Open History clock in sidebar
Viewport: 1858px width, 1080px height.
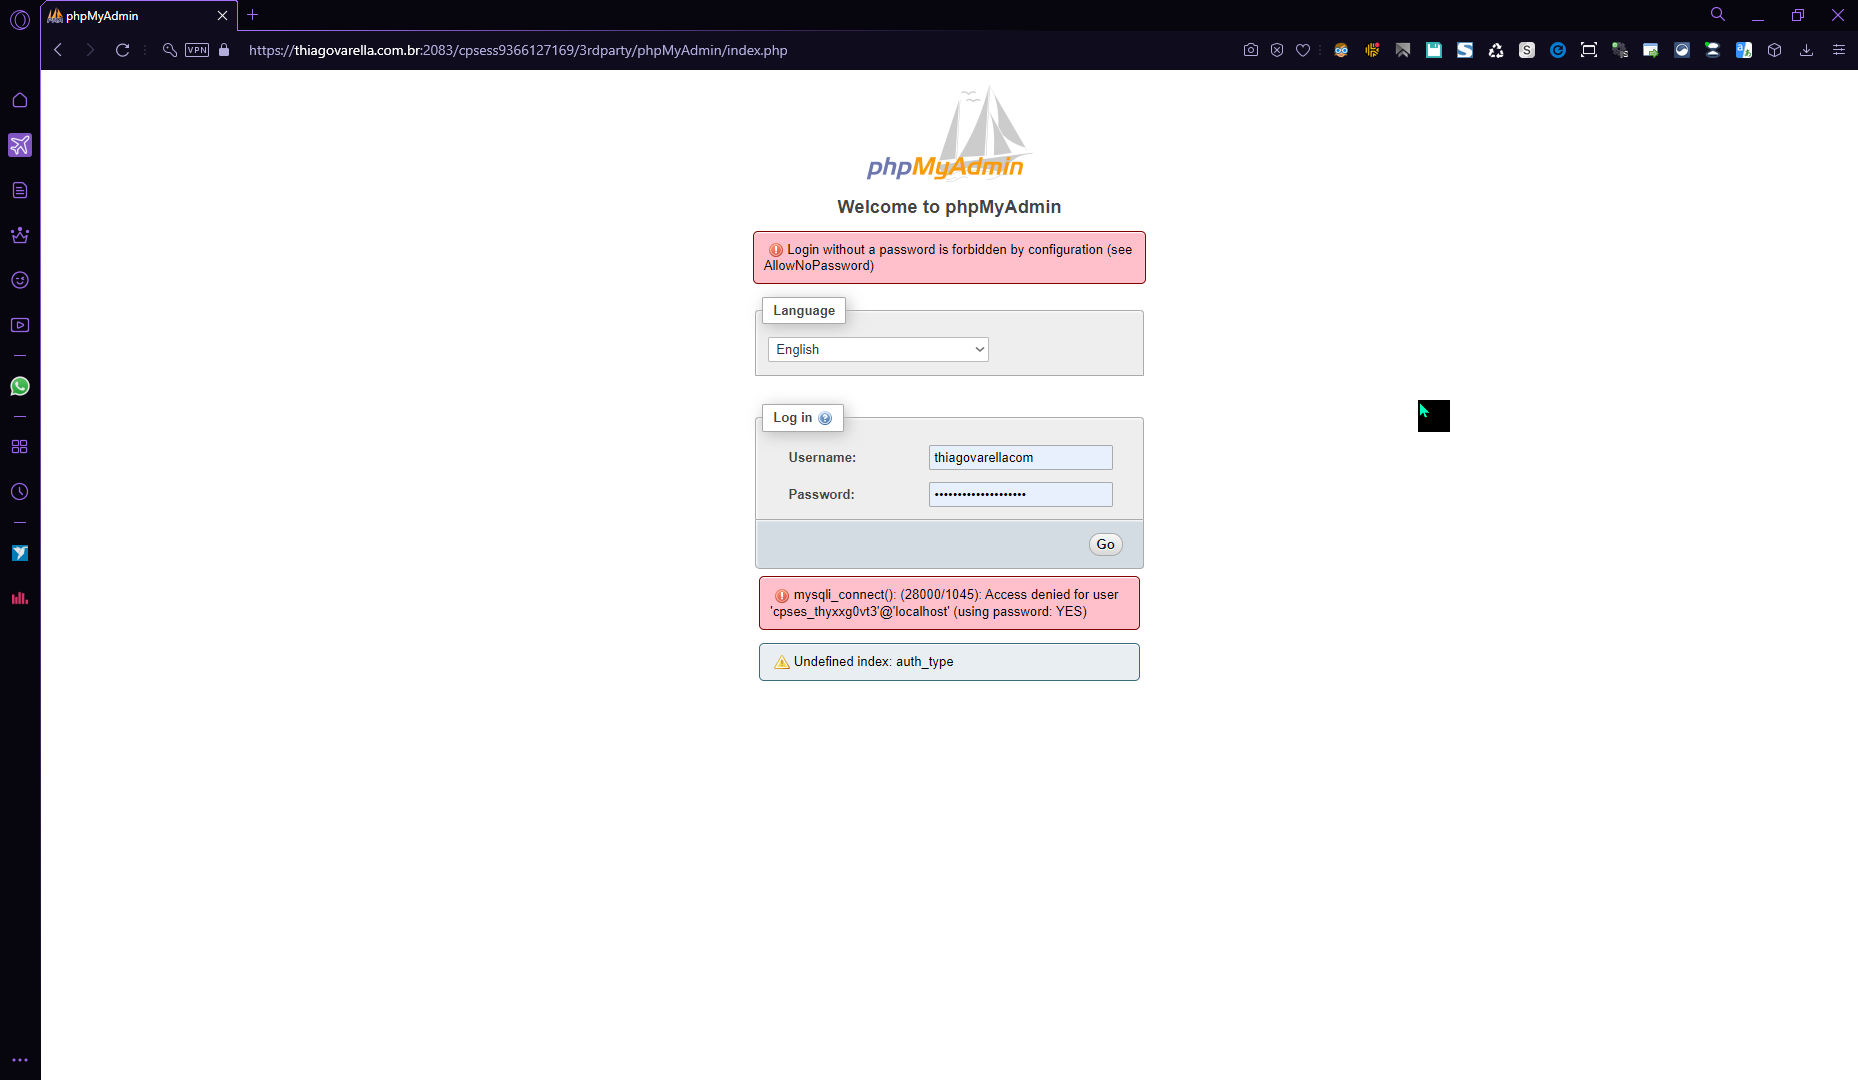tap(20, 492)
